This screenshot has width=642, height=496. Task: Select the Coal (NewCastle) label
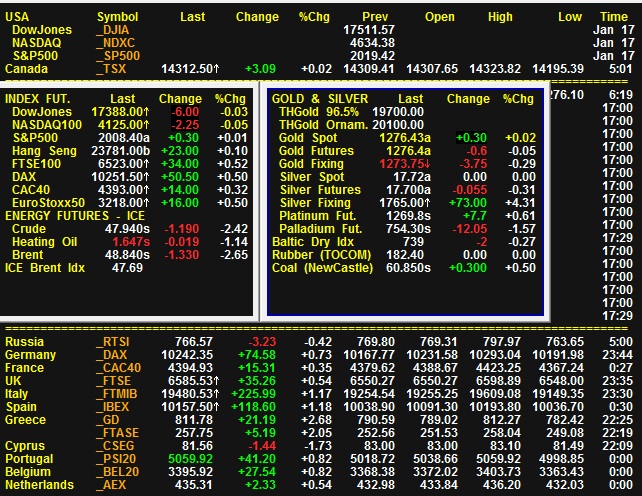click(323, 268)
